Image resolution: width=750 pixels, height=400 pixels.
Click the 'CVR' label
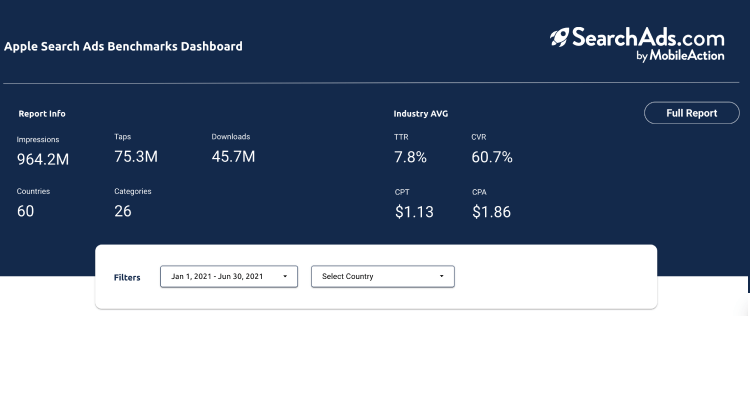[x=479, y=137]
